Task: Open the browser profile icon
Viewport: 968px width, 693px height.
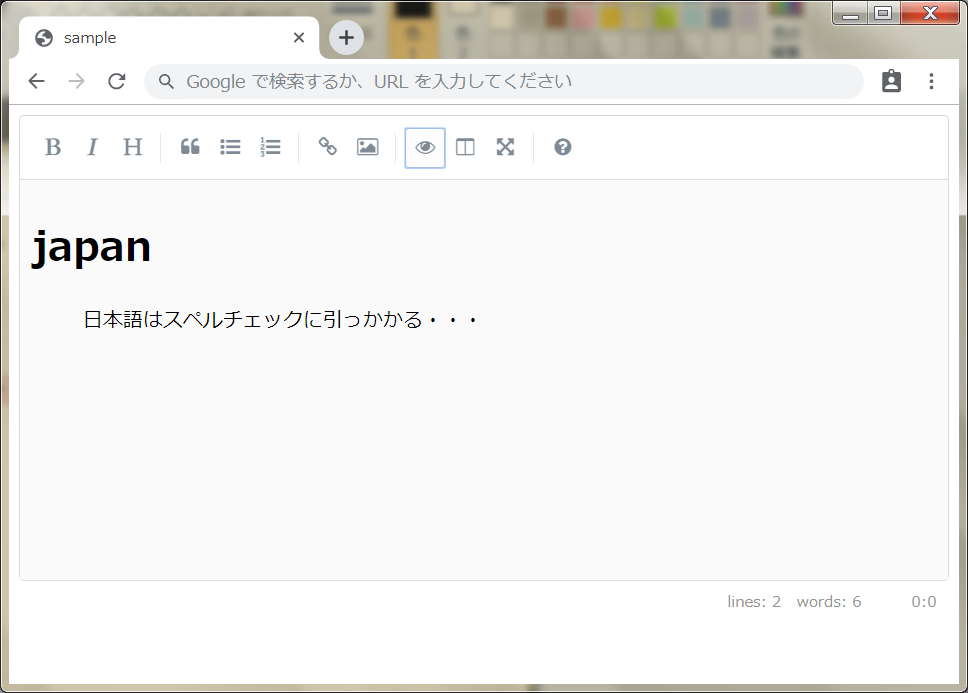Action: coord(891,81)
